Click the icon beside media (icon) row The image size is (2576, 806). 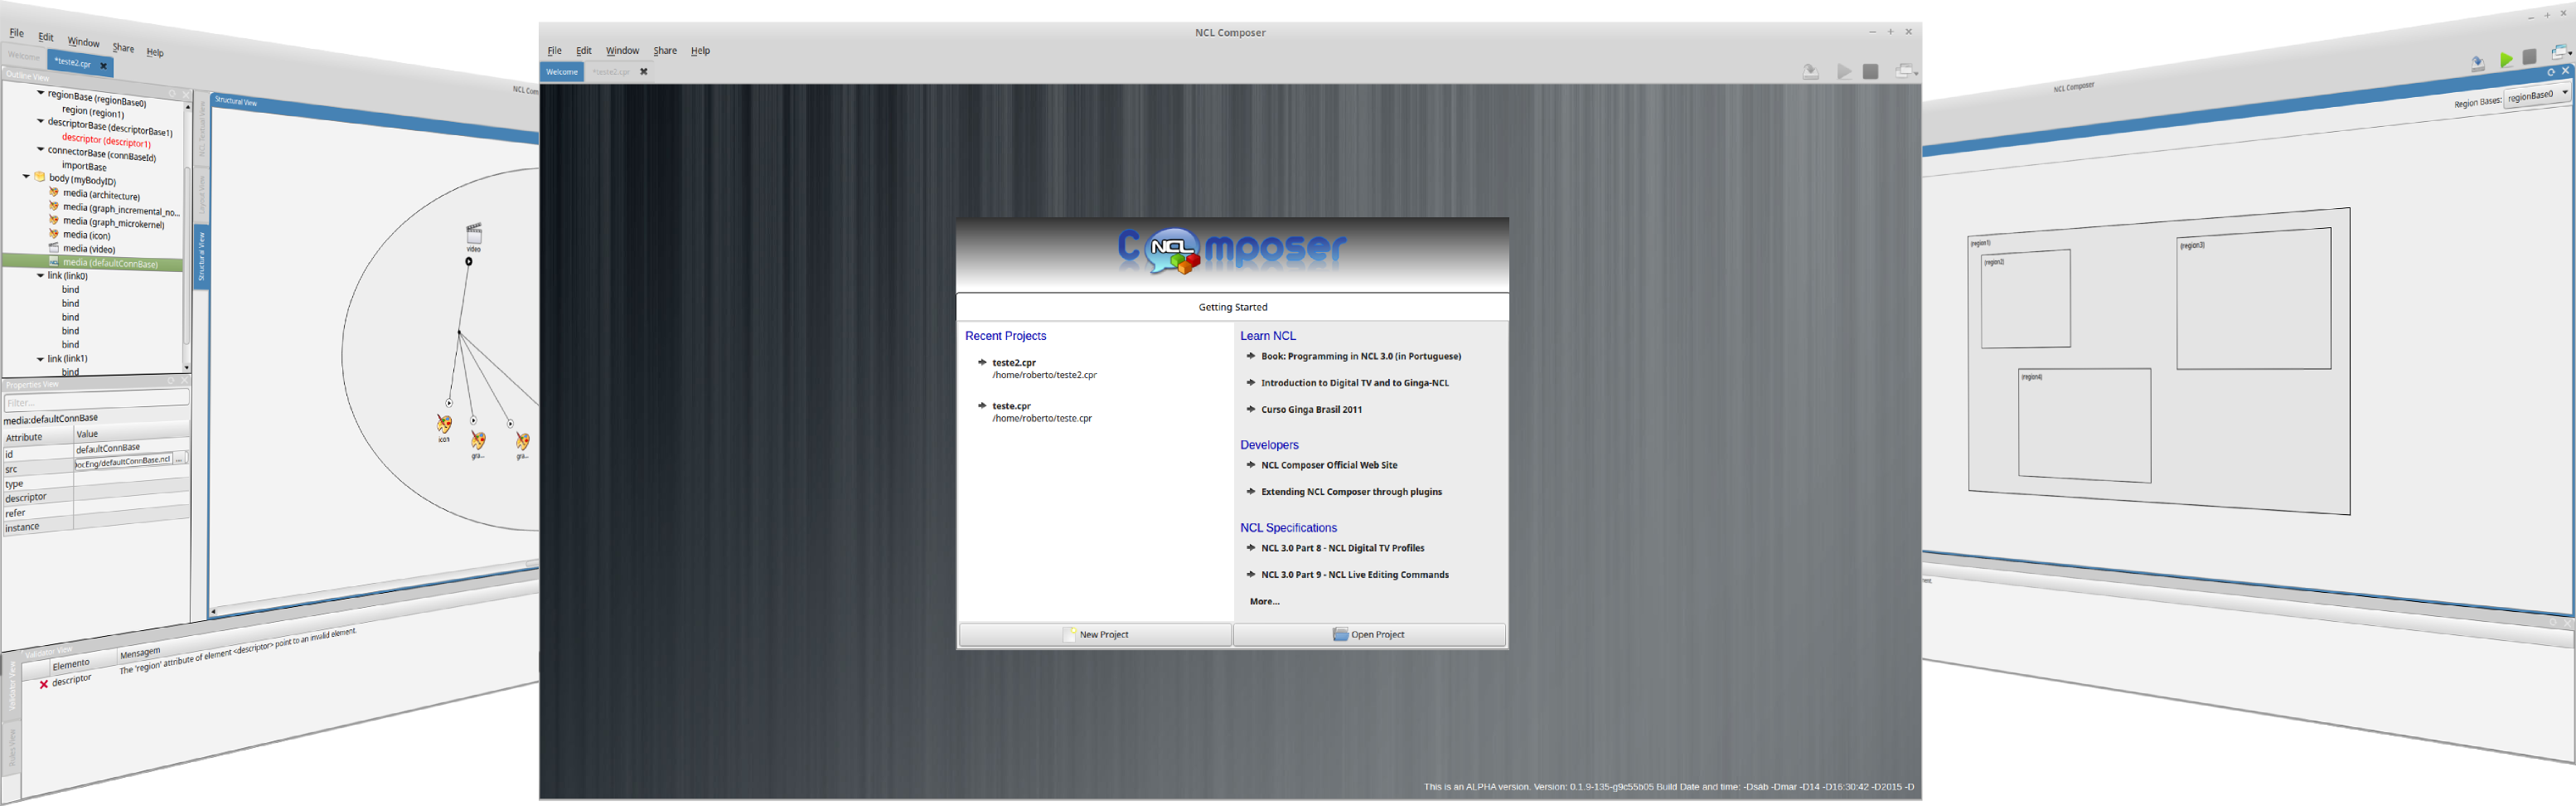click(x=54, y=233)
